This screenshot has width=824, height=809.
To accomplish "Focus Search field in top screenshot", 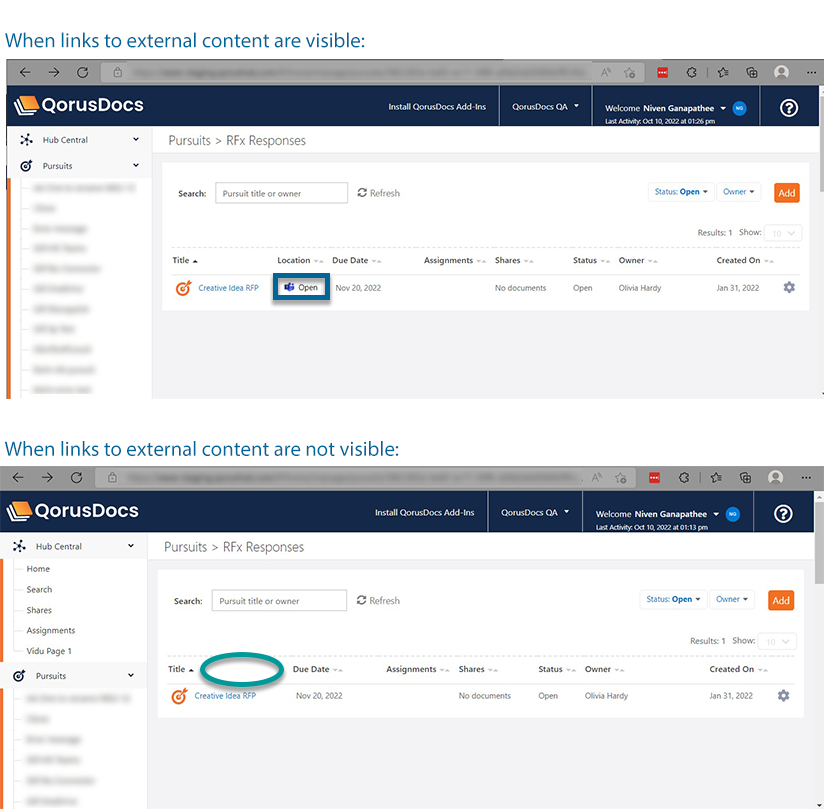I will pos(281,193).
